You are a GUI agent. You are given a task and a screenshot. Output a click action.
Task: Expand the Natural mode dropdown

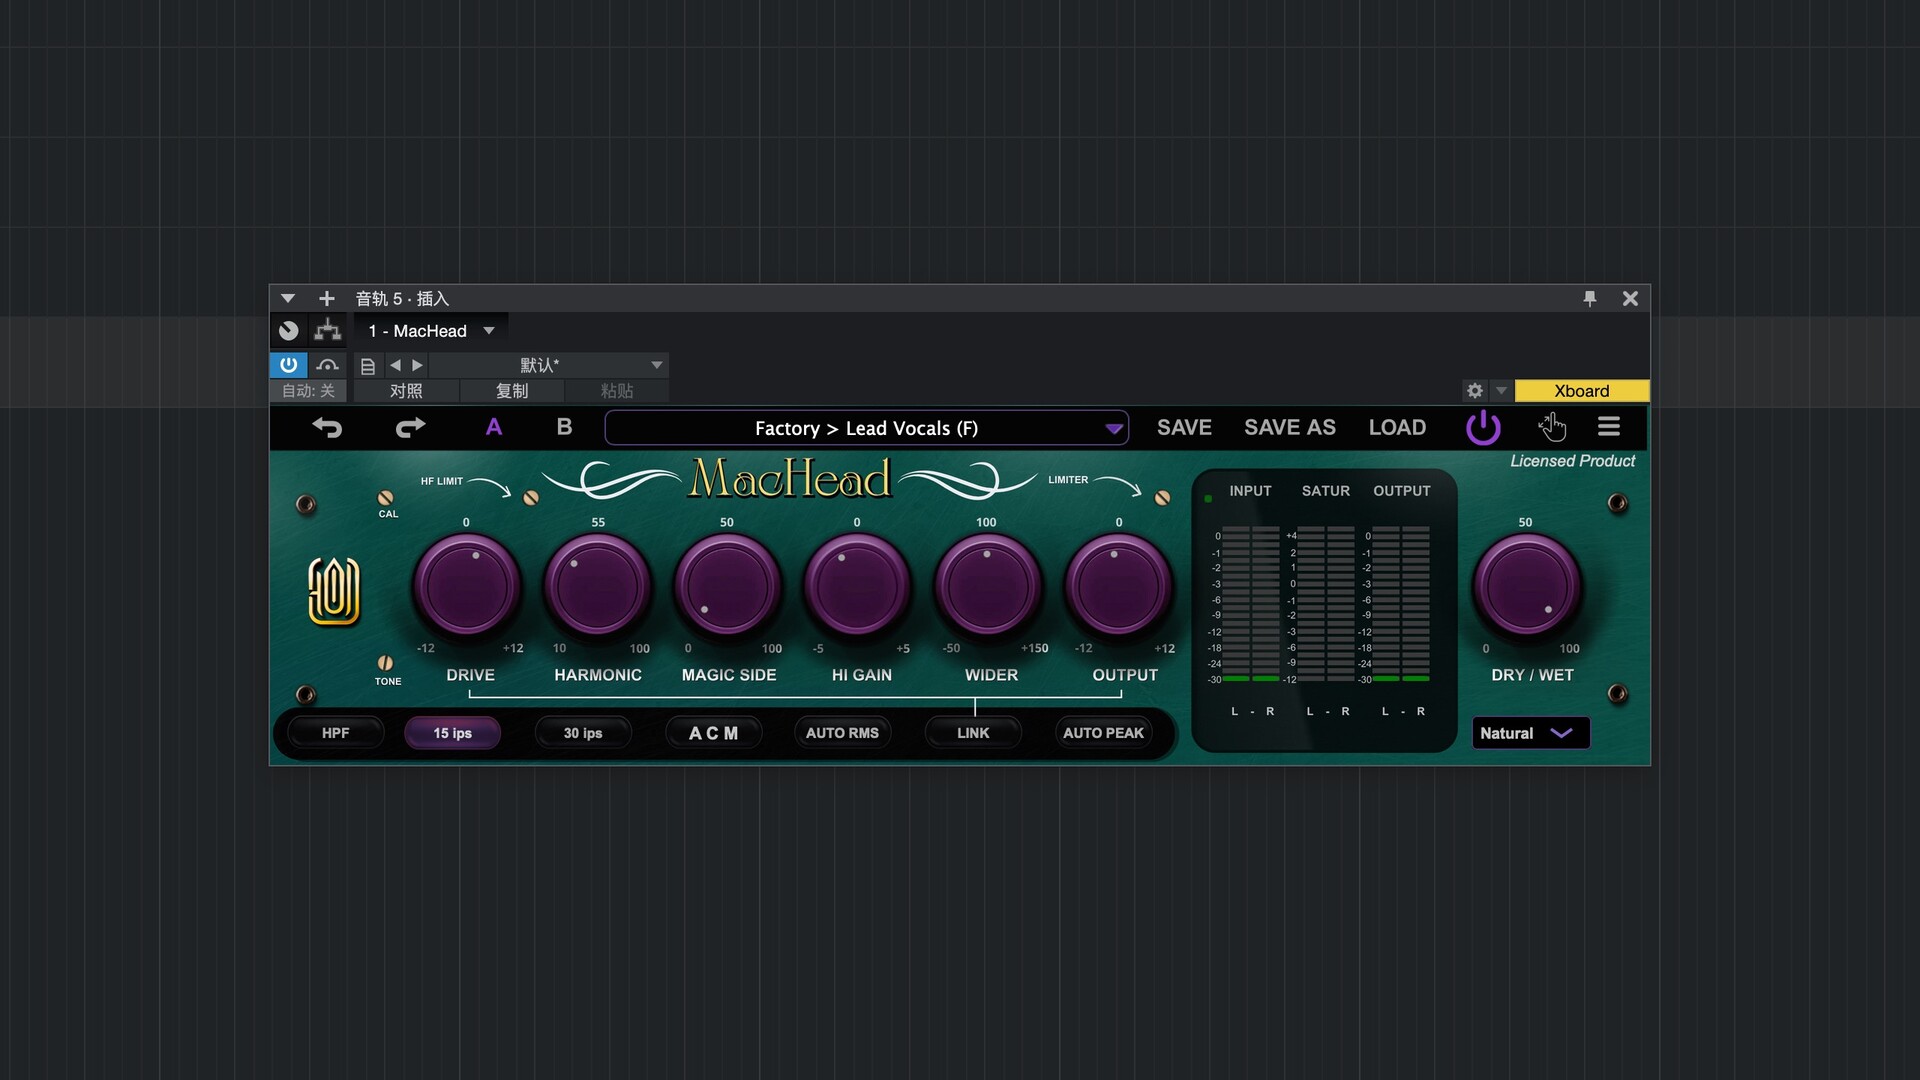1529,733
